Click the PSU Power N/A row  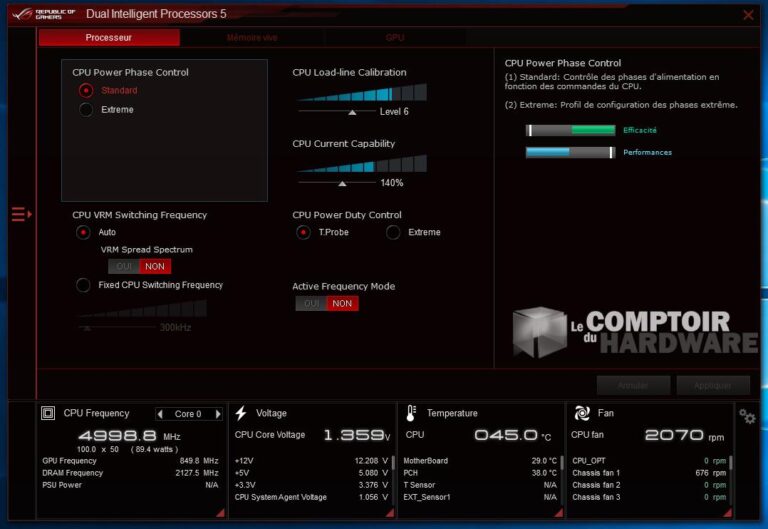[130, 485]
